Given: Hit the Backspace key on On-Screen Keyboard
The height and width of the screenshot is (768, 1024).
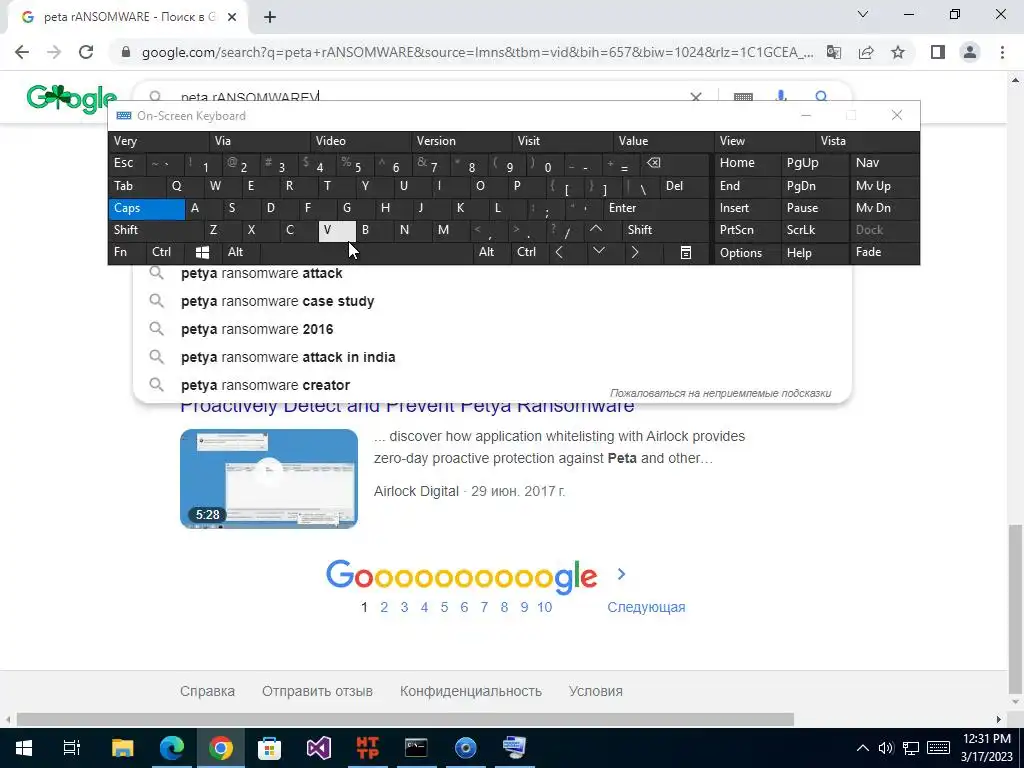Looking at the screenshot, I should tap(653, 163).
